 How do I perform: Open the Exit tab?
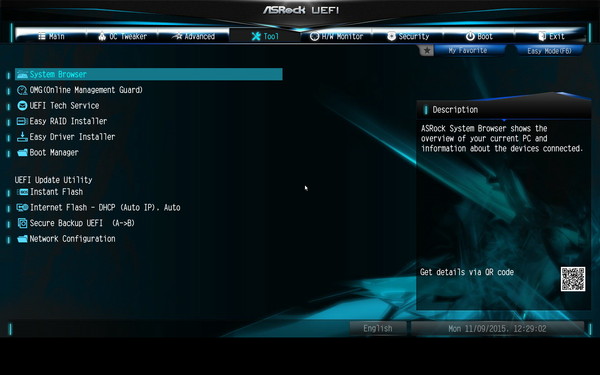551,36
